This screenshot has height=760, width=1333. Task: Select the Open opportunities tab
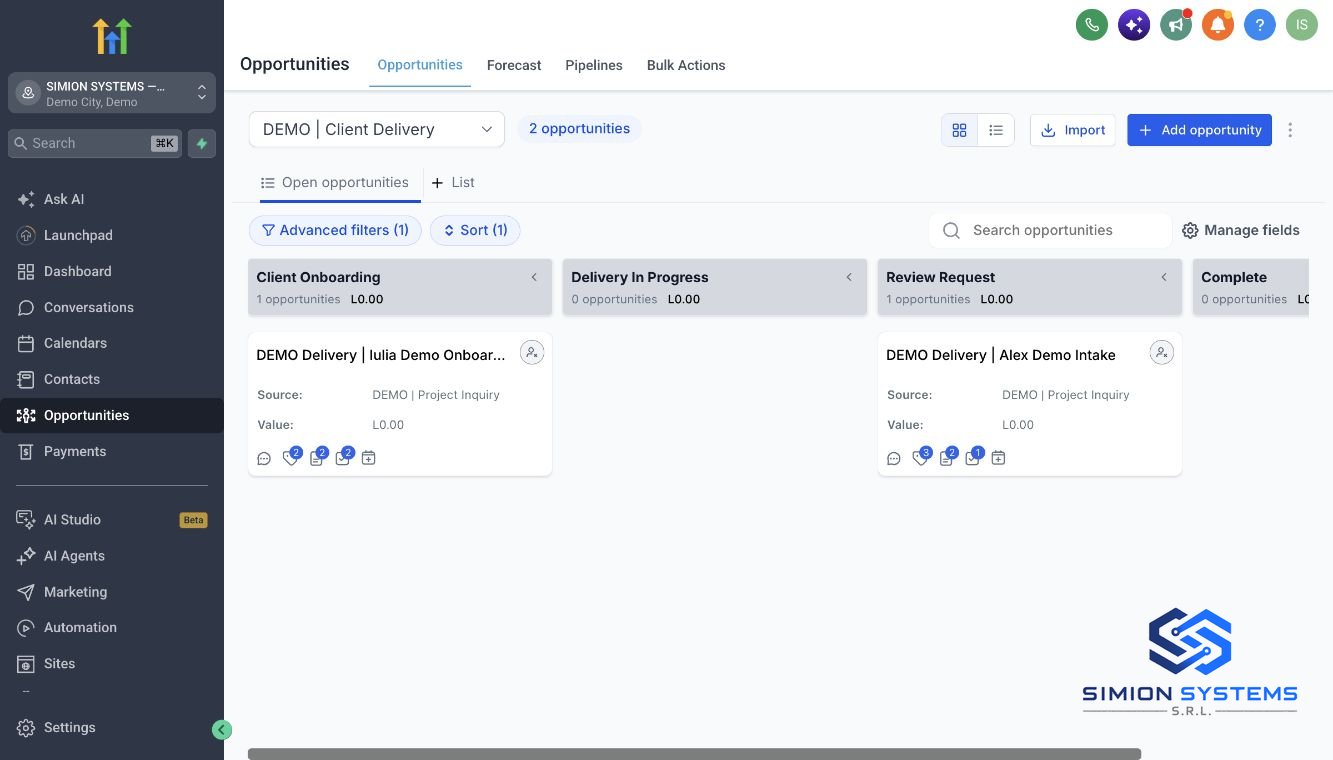point(334,182)
